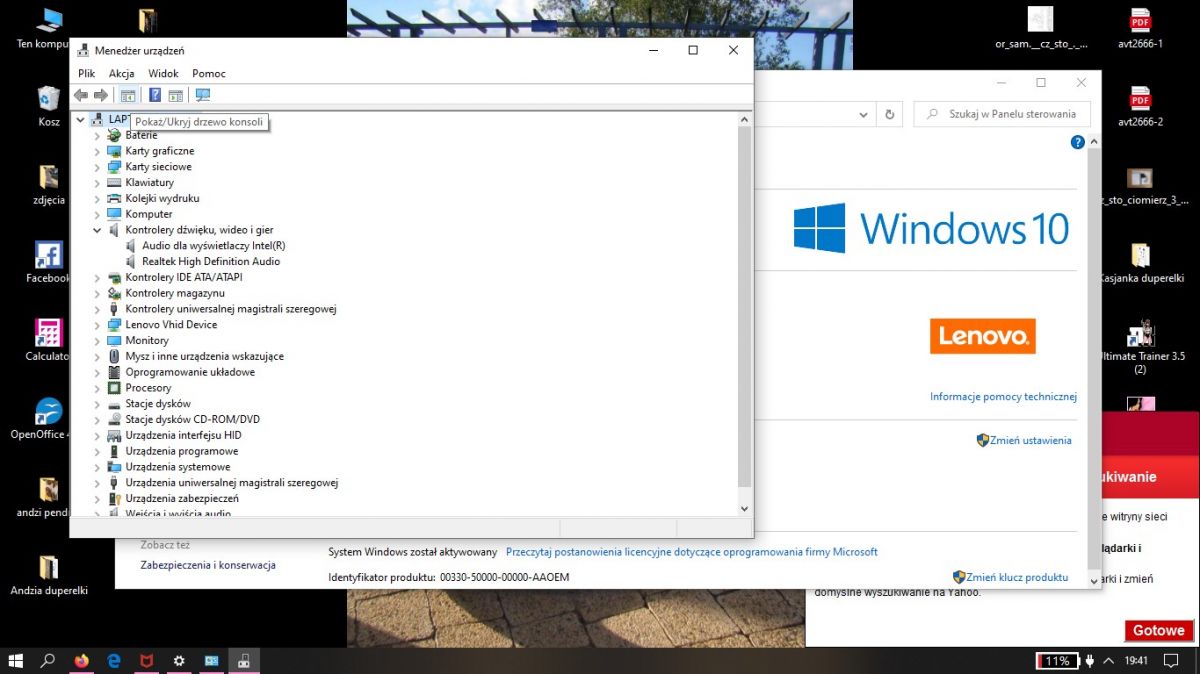Select Urządzenia systemowe row
1200x674 pixels.
point(178,467)
